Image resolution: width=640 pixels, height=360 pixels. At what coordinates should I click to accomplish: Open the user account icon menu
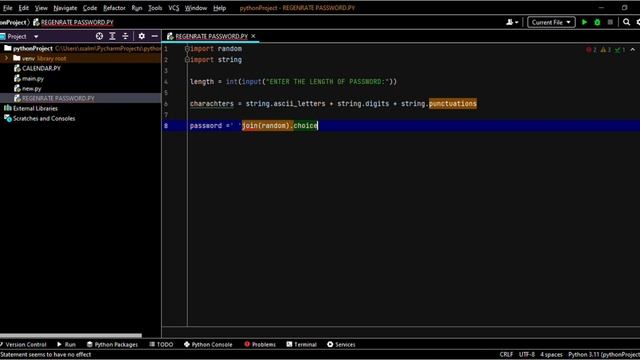tap(512, 22)
